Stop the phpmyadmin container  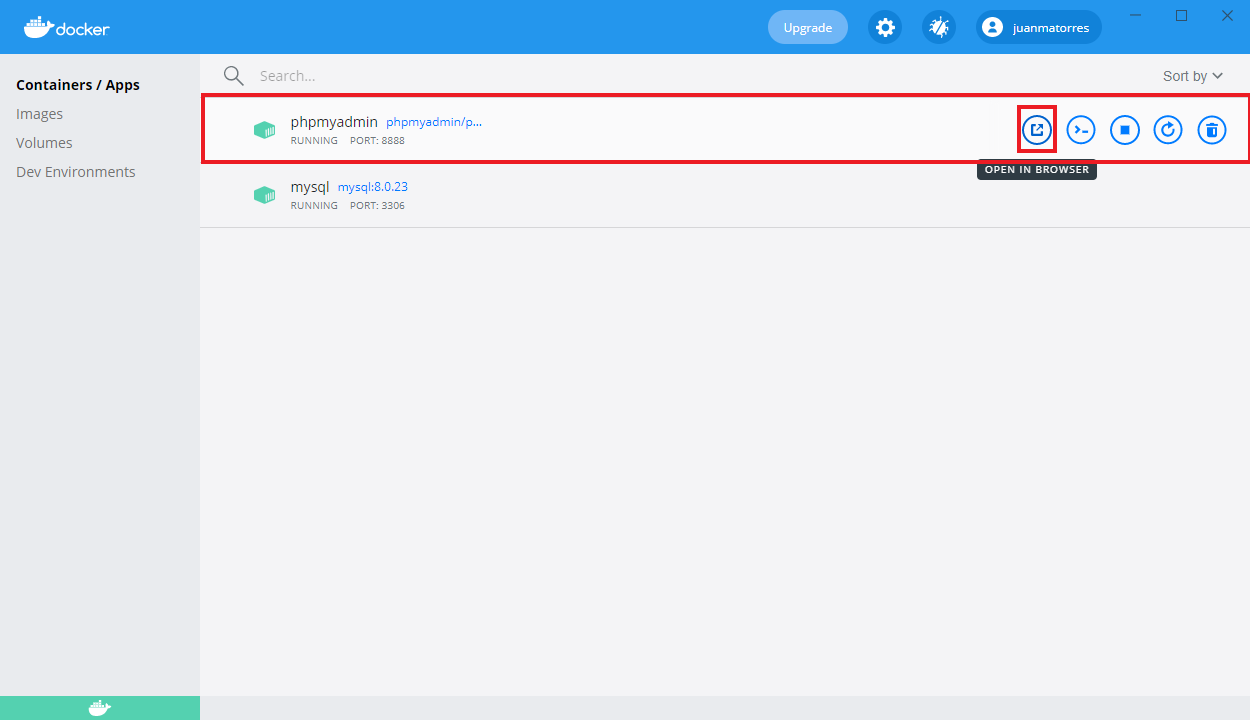tap(1125, 130)
